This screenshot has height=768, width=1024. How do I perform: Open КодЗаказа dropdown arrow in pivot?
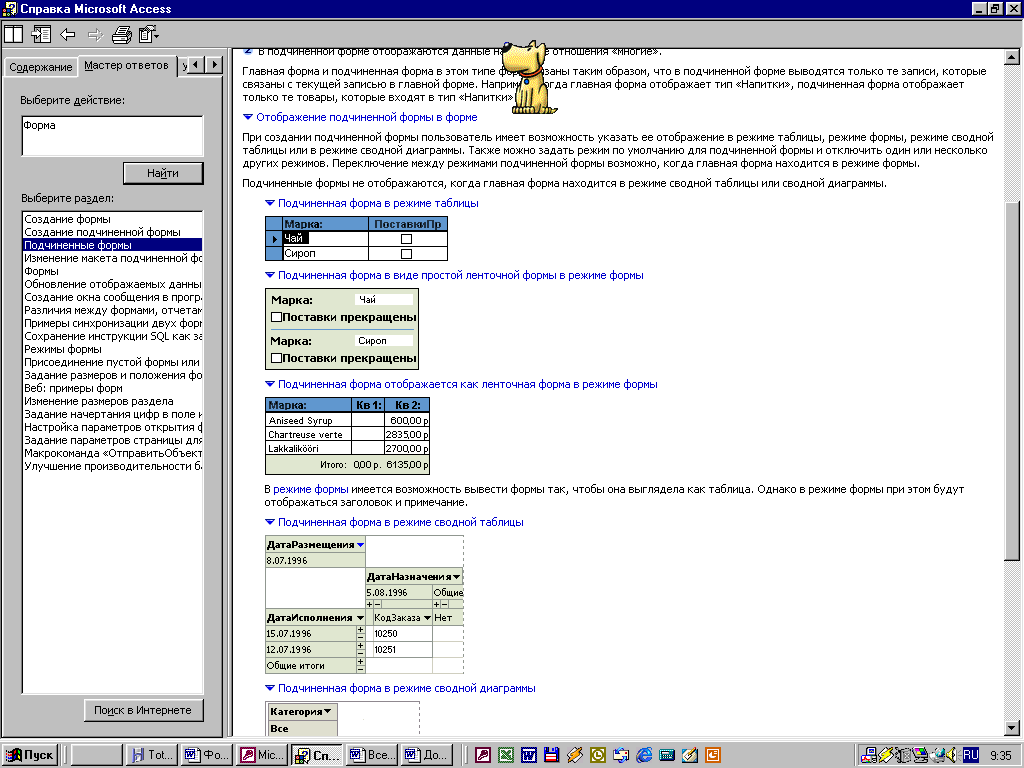pyautogui.click(x=427, y=618)
